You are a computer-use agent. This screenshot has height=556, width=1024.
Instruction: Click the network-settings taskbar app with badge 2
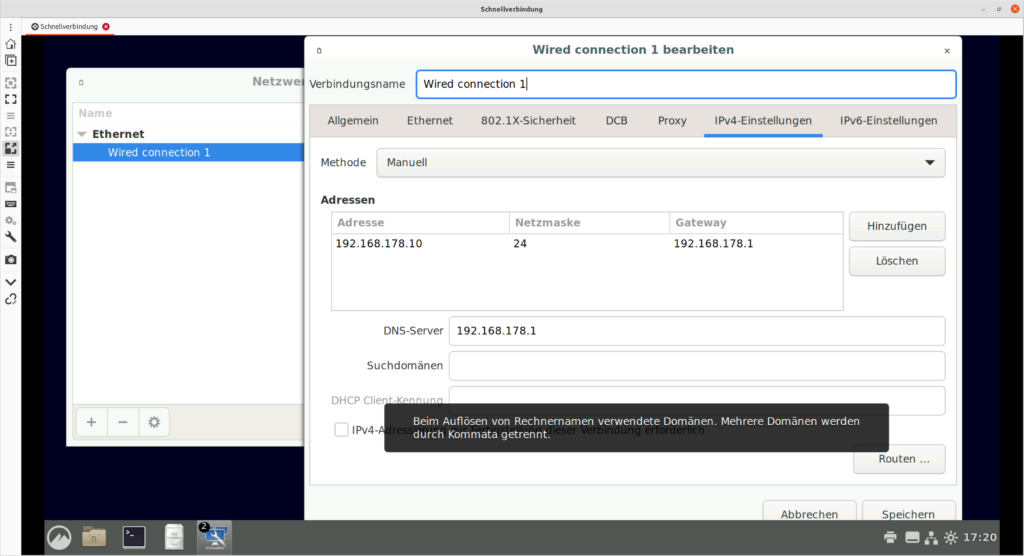click(x=214, y=537)
